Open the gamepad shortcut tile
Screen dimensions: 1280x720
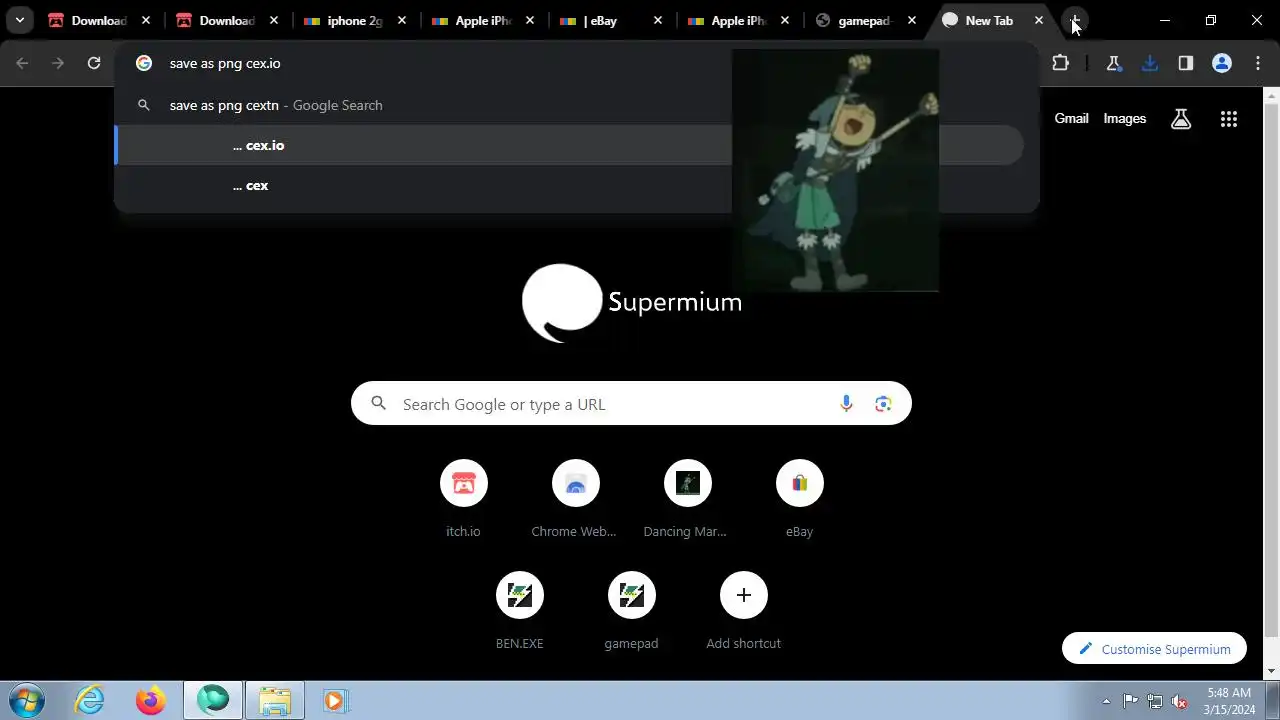tap(631, 610)
